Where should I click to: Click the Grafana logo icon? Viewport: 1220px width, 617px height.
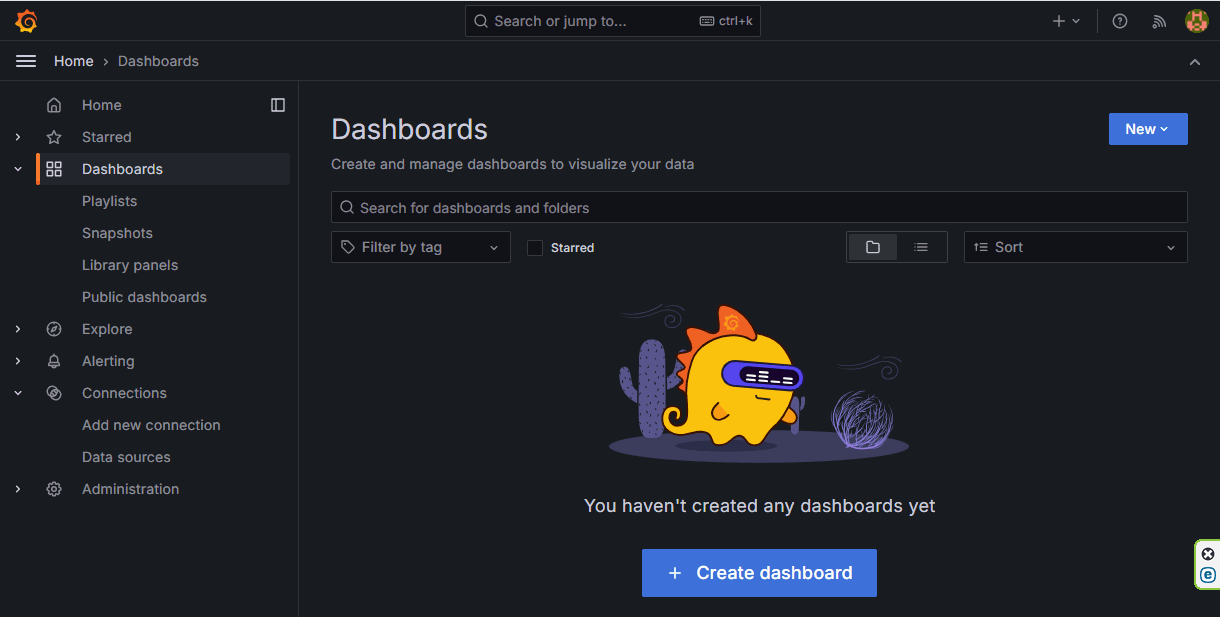click(x=27, y=21)
